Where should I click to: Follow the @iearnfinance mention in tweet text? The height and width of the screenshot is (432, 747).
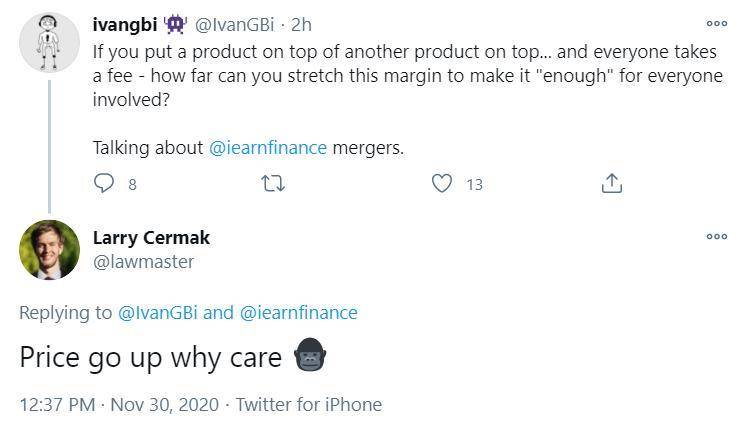268,147
